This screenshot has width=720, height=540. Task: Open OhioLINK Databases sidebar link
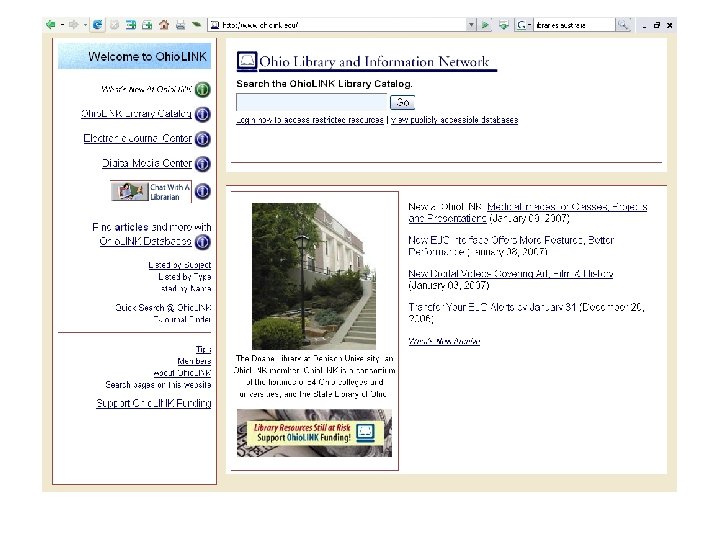tap(146, 241)
